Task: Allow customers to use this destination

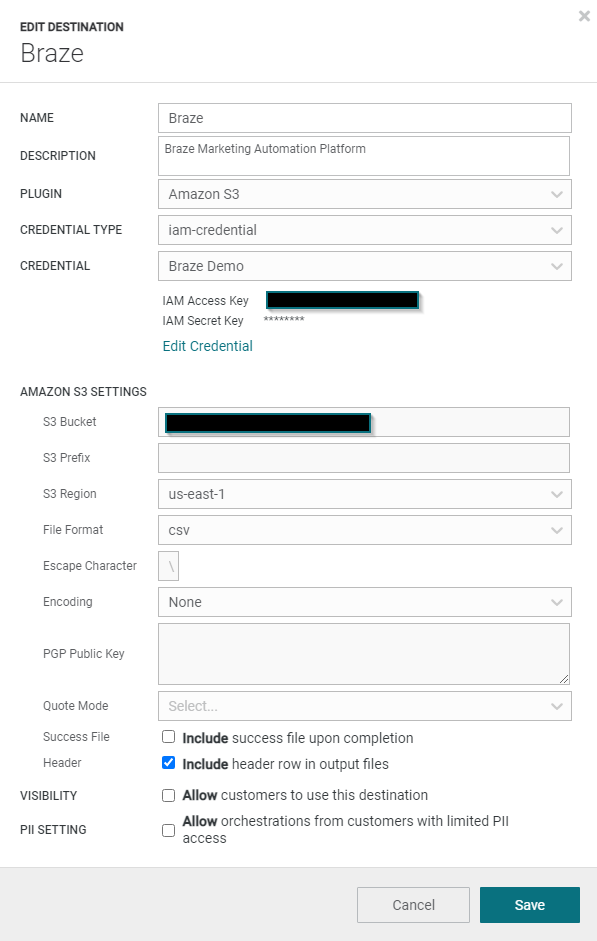Action: [x=169, y=795]
